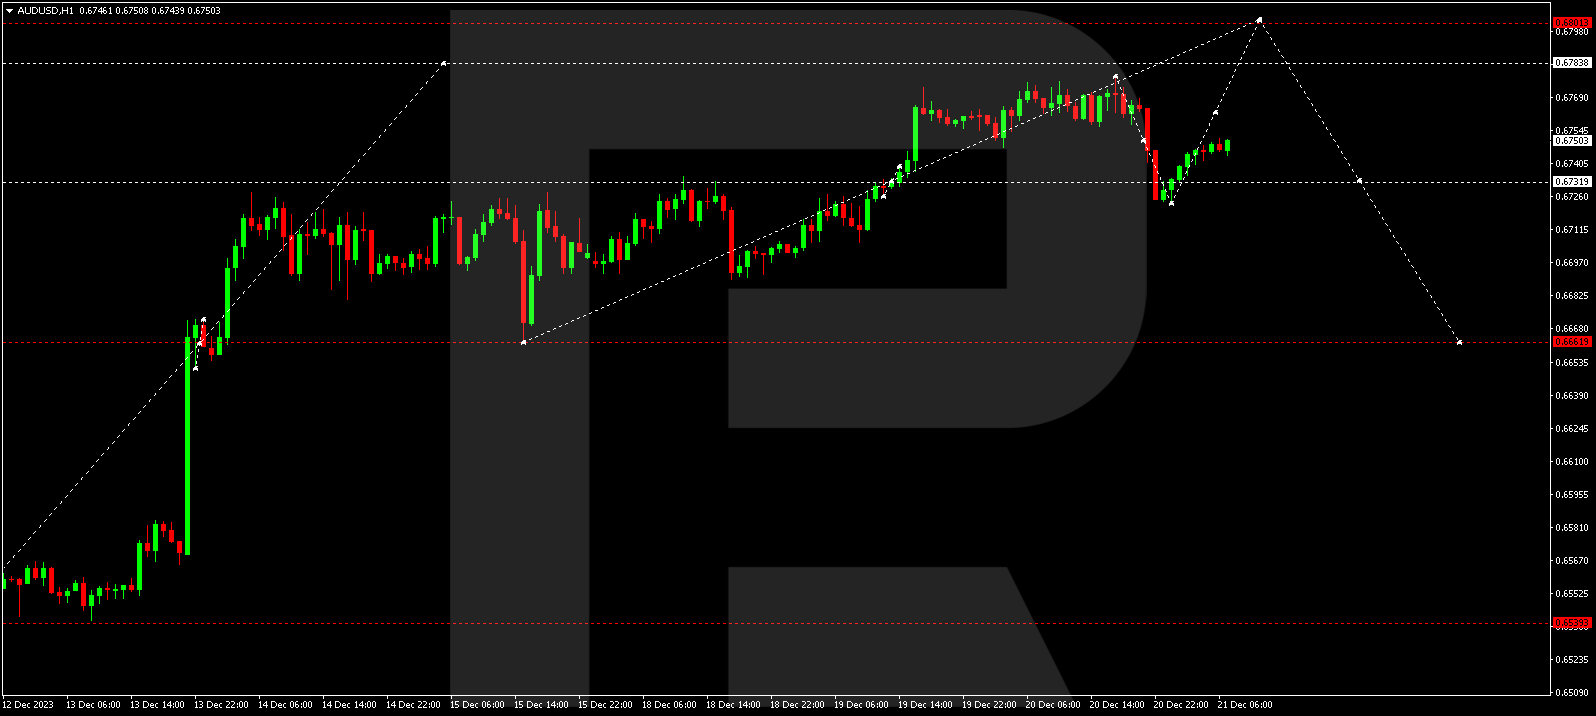Click the 0.67115 price scale value
This screenshot has width=1596, height=716.
1572,230
